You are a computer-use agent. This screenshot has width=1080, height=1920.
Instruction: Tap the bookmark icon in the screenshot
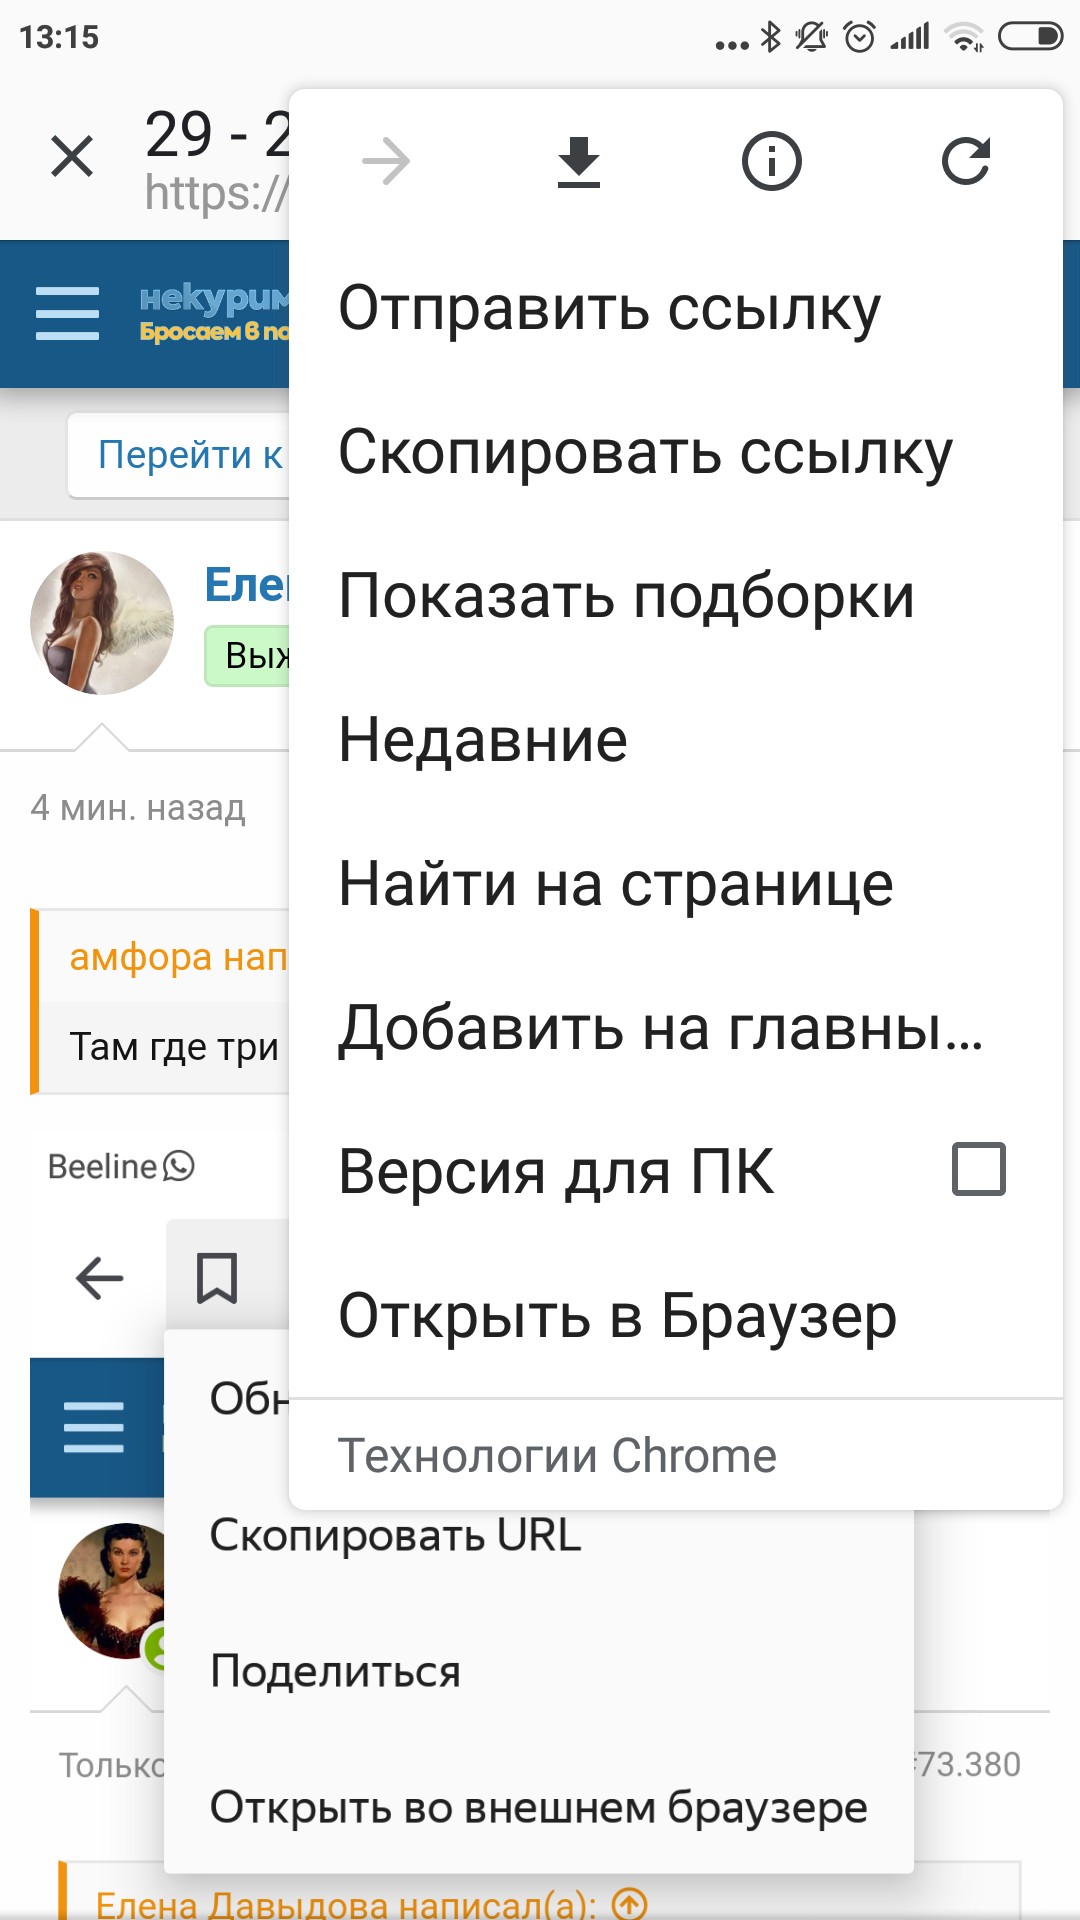tap(217, 1278)
